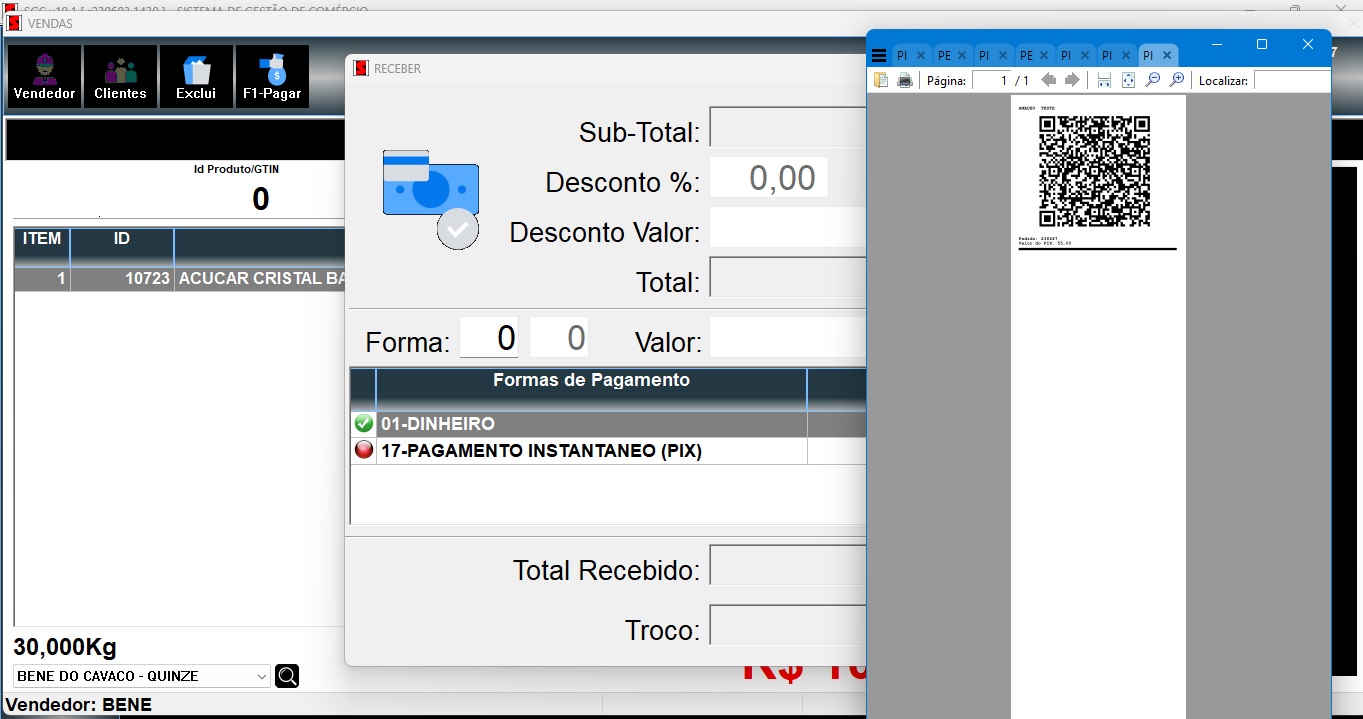Click the magnifier search icon beside the client dropdown
The width and height of the screenshot is (1363, 719).
[x=287, y=676]
